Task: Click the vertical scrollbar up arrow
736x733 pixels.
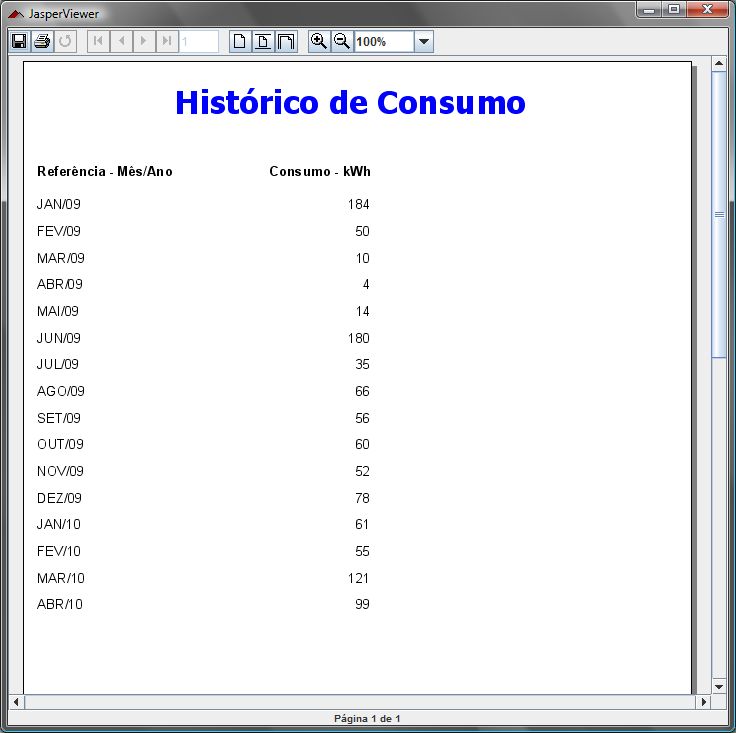Action: coord(718,64)
